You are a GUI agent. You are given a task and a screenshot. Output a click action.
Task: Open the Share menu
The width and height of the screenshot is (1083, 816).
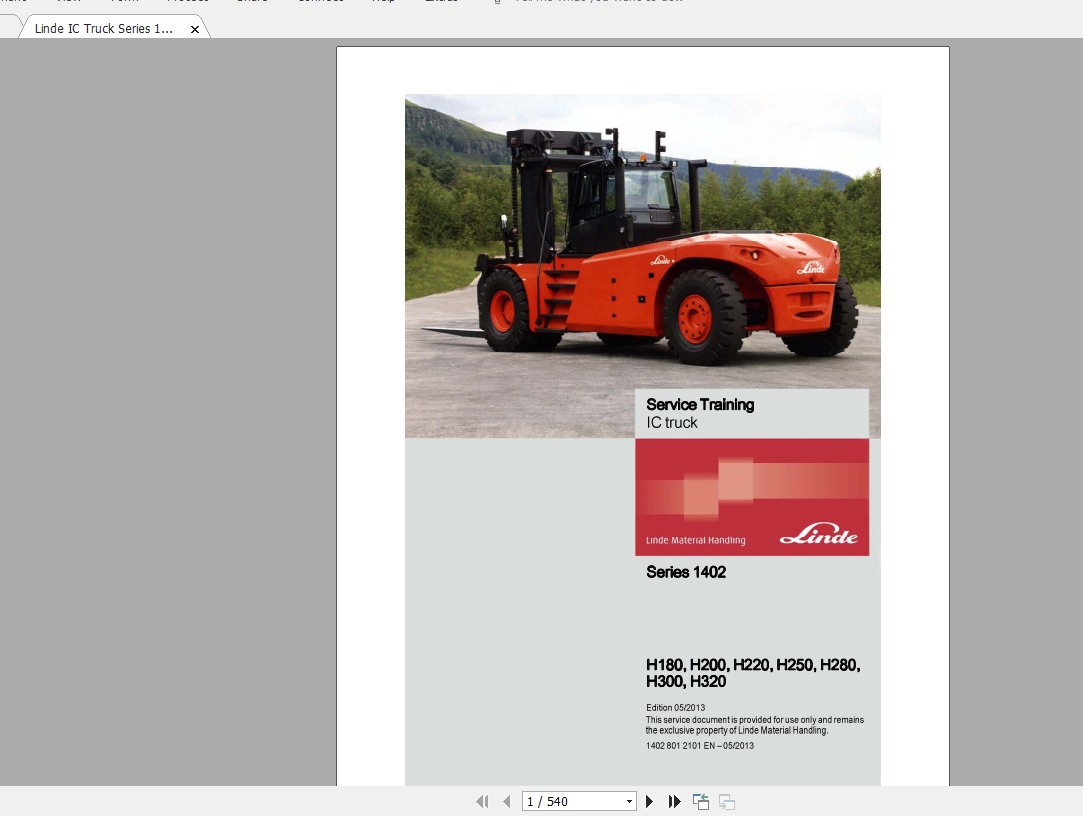click(x=252, y=2)
